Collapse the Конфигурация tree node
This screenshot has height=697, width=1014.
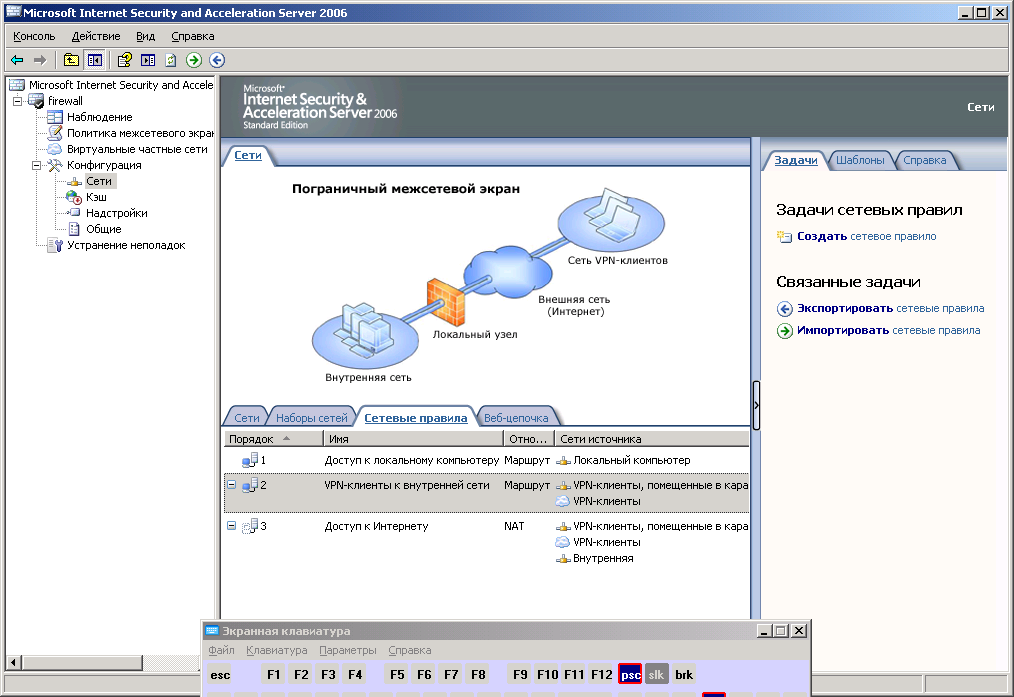click(37, 165)
